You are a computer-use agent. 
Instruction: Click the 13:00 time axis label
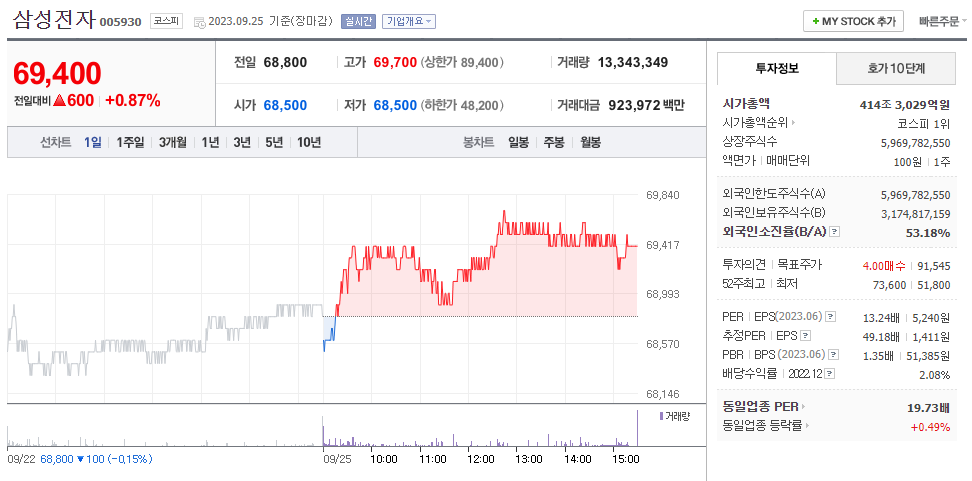(529, 459)
